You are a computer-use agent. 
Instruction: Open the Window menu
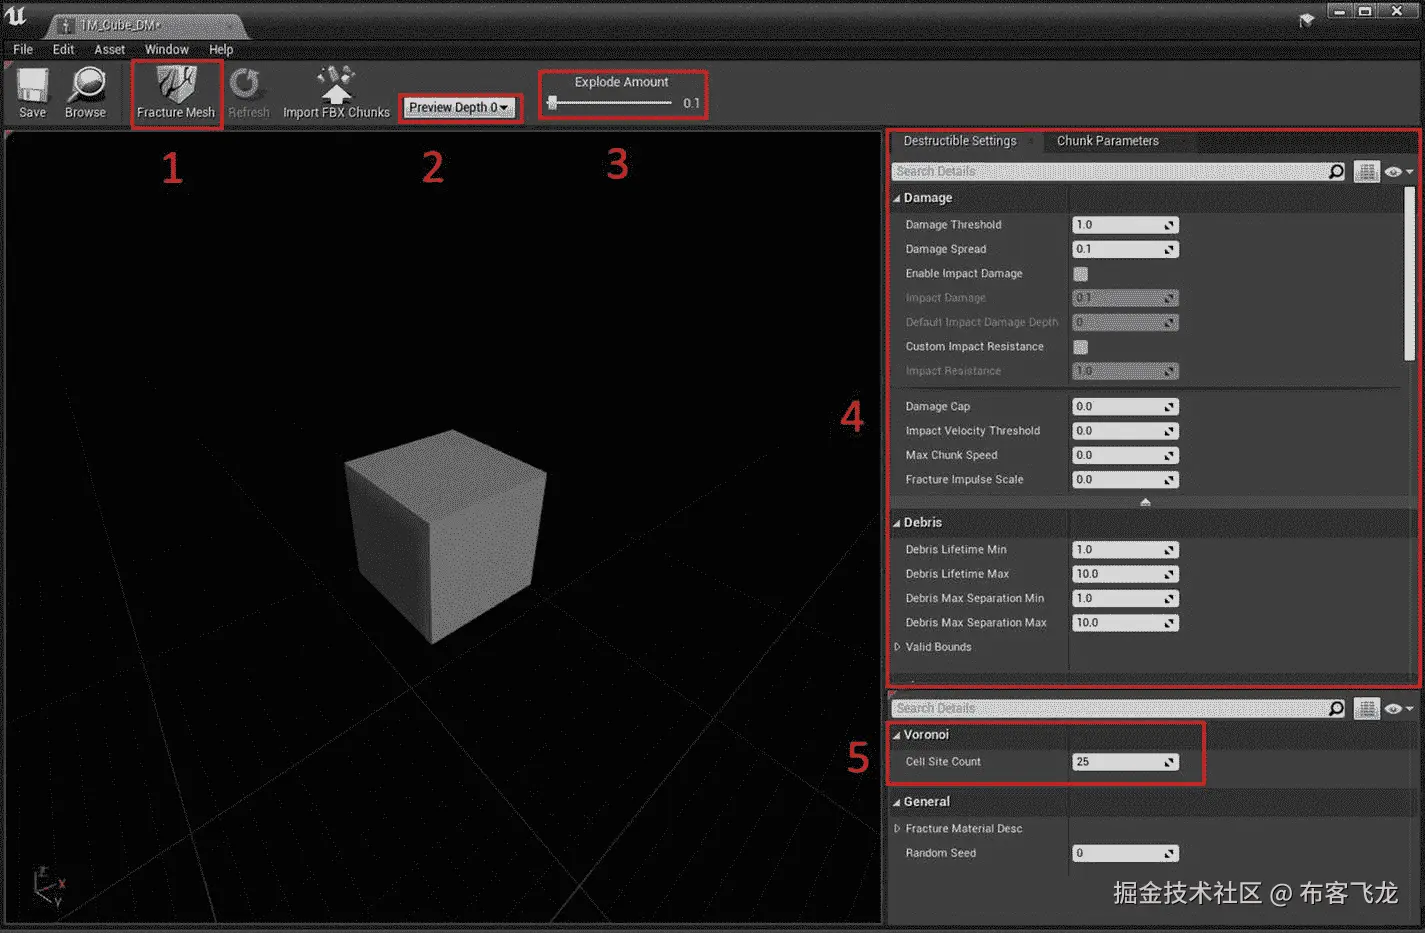coord(166,50)
